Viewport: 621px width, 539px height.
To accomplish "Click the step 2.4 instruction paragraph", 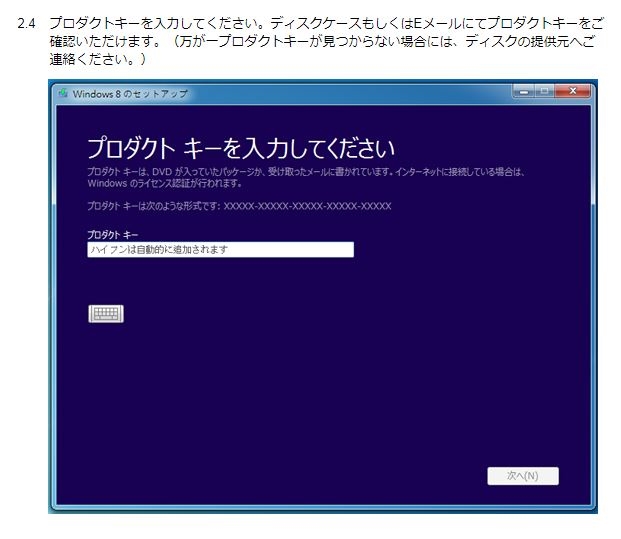I will tap(326, 41).
